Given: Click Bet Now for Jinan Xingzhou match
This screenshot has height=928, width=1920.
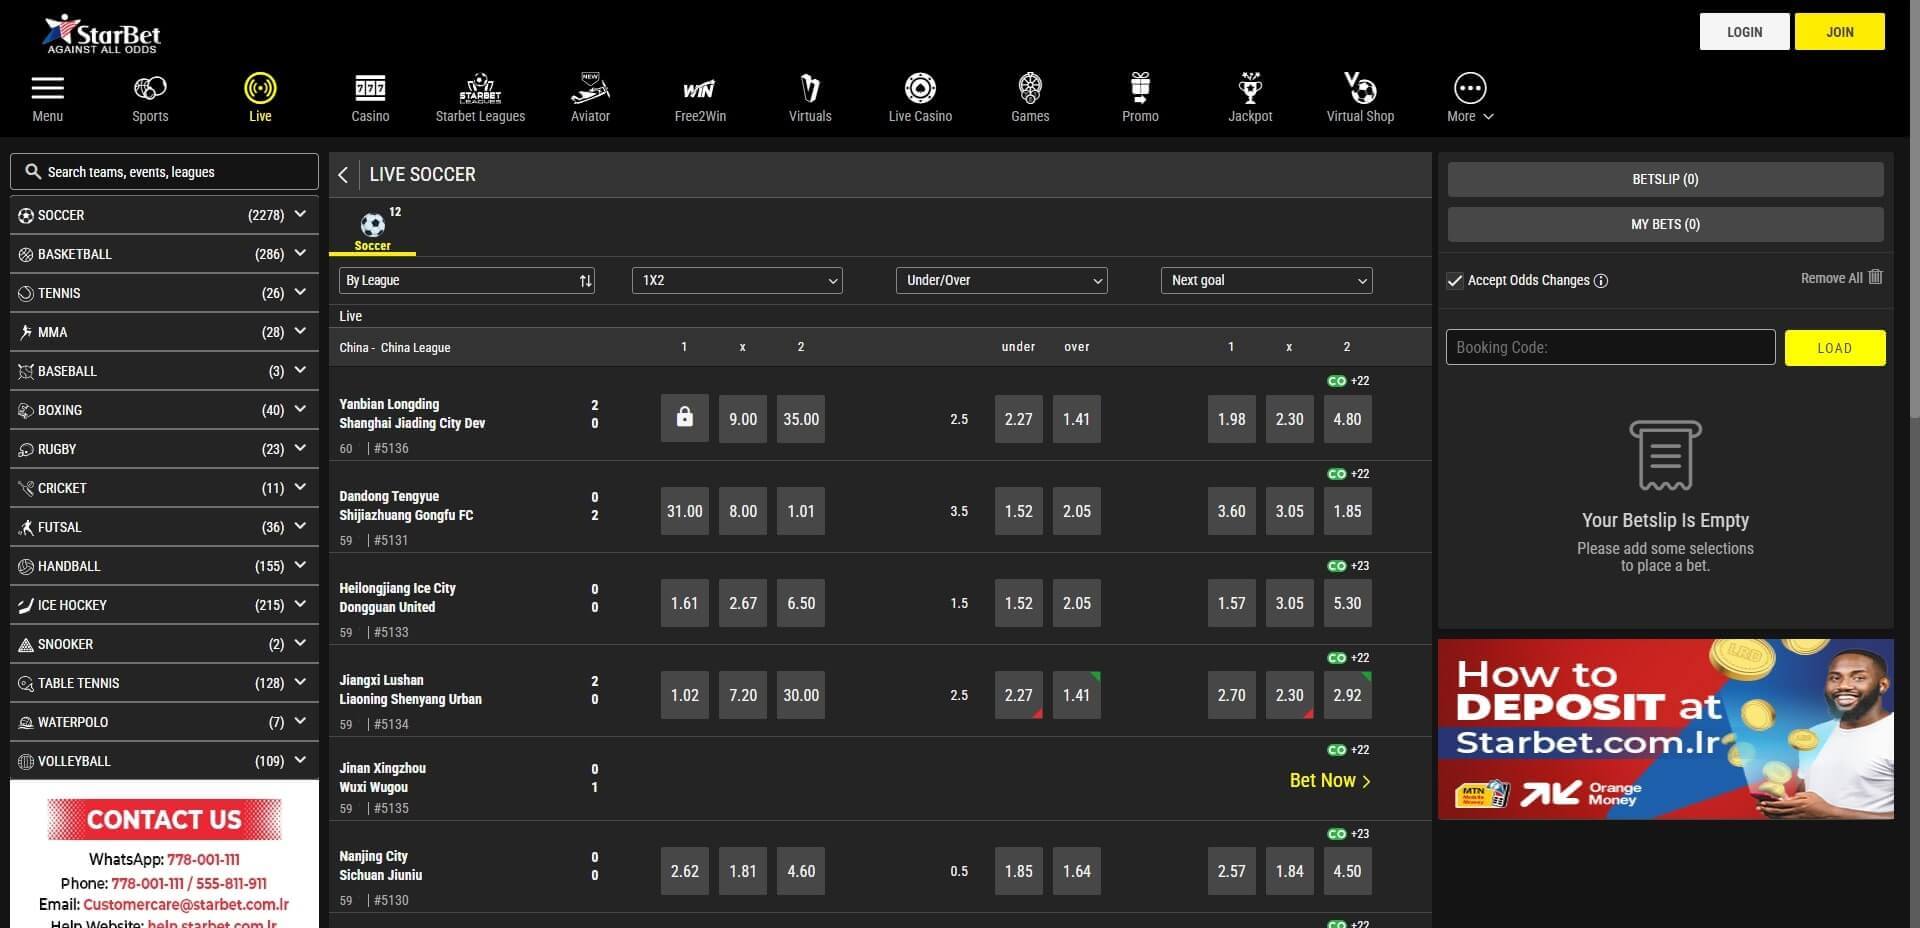Looking at the screenshot, I should (1329, 780).
